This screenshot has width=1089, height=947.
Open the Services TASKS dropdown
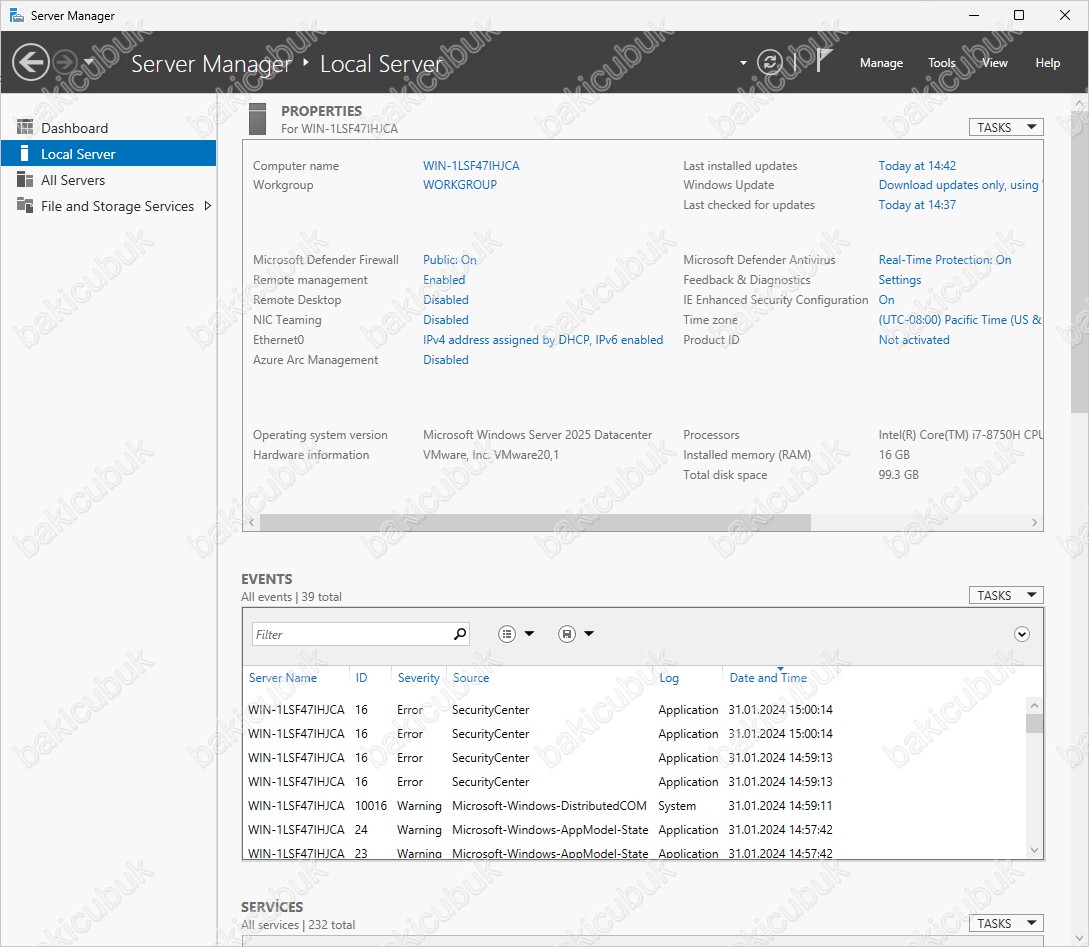(x=1006, y=923)
